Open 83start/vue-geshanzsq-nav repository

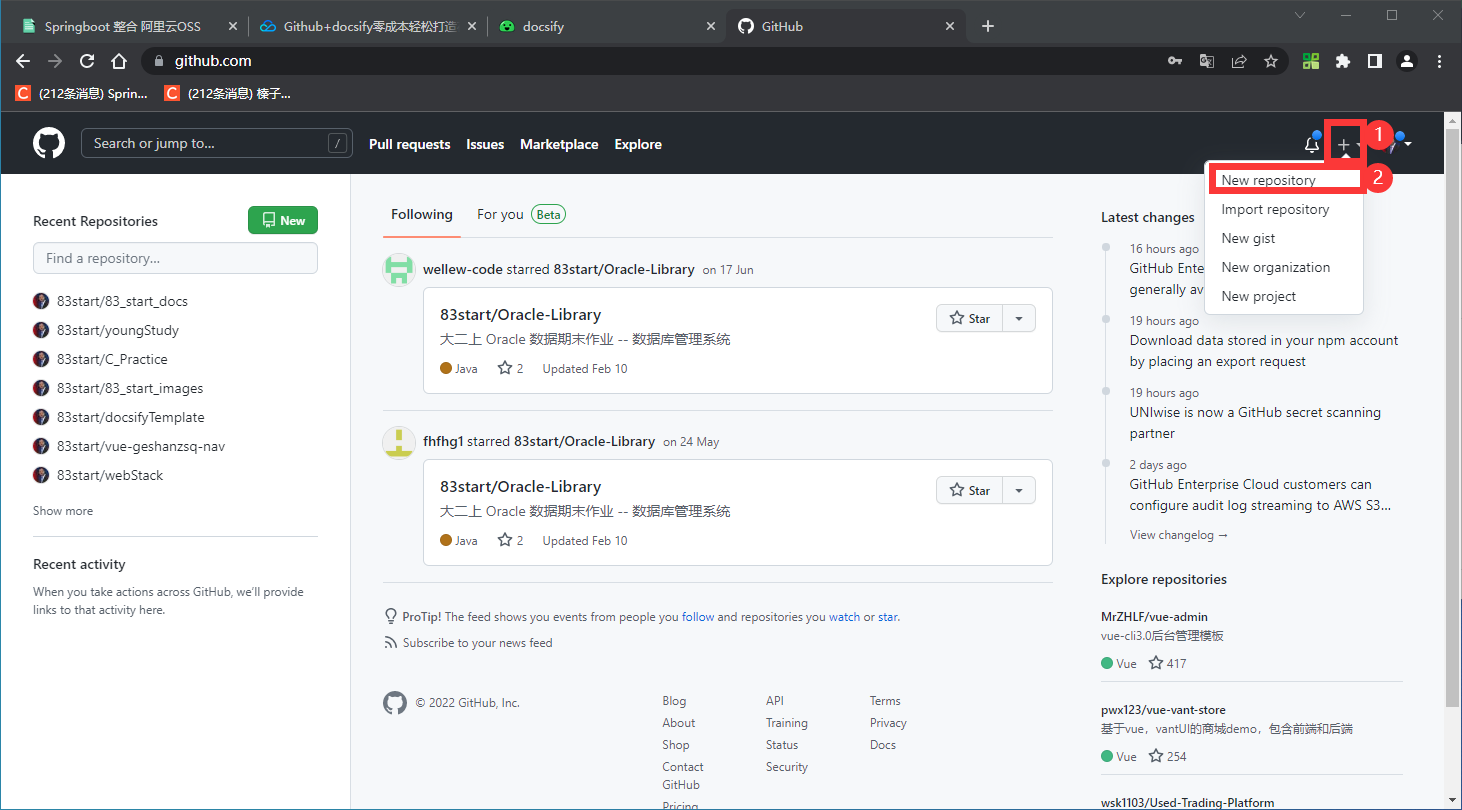(x=141, y=446)
